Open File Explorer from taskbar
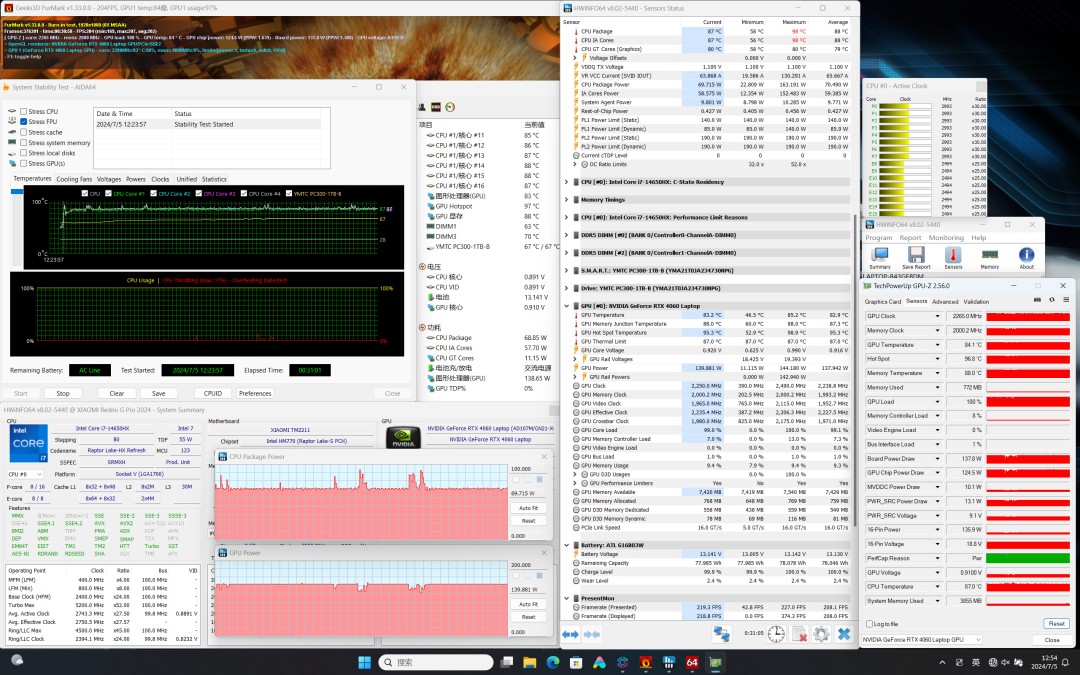The height and width of the screenshot is (675, 1080). (x=529, y=663)
